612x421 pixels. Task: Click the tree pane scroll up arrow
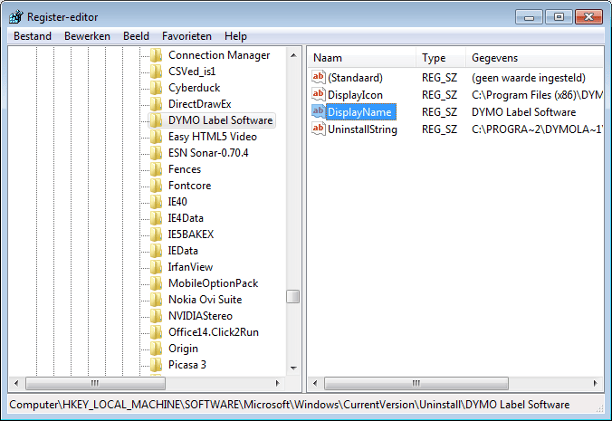(294, 55)
